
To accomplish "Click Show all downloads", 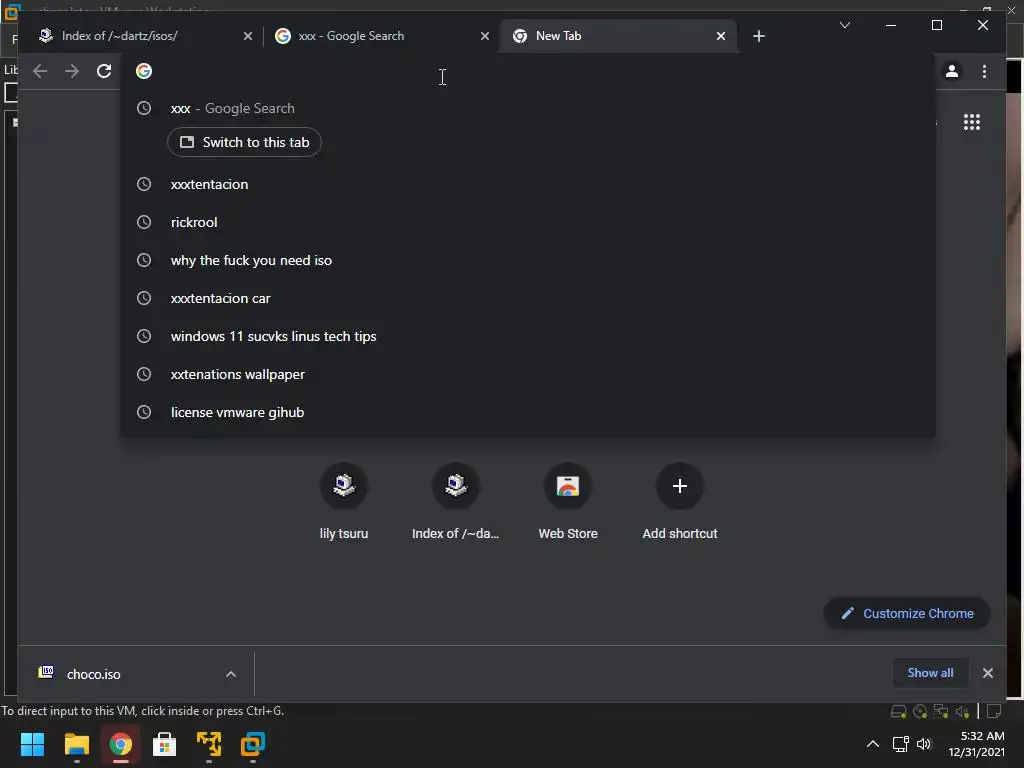I will 930,673.
